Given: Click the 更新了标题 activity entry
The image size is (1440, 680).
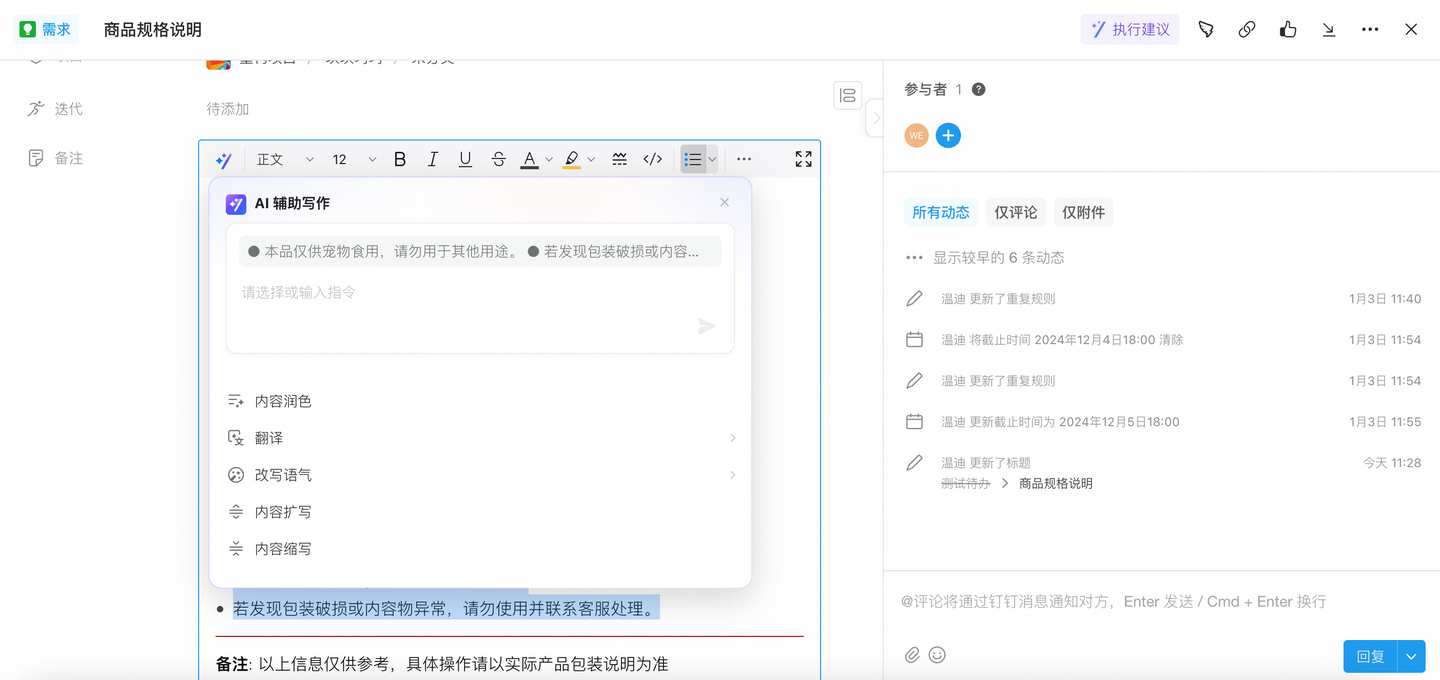Looking at the screenshot, I should (986, 462).
